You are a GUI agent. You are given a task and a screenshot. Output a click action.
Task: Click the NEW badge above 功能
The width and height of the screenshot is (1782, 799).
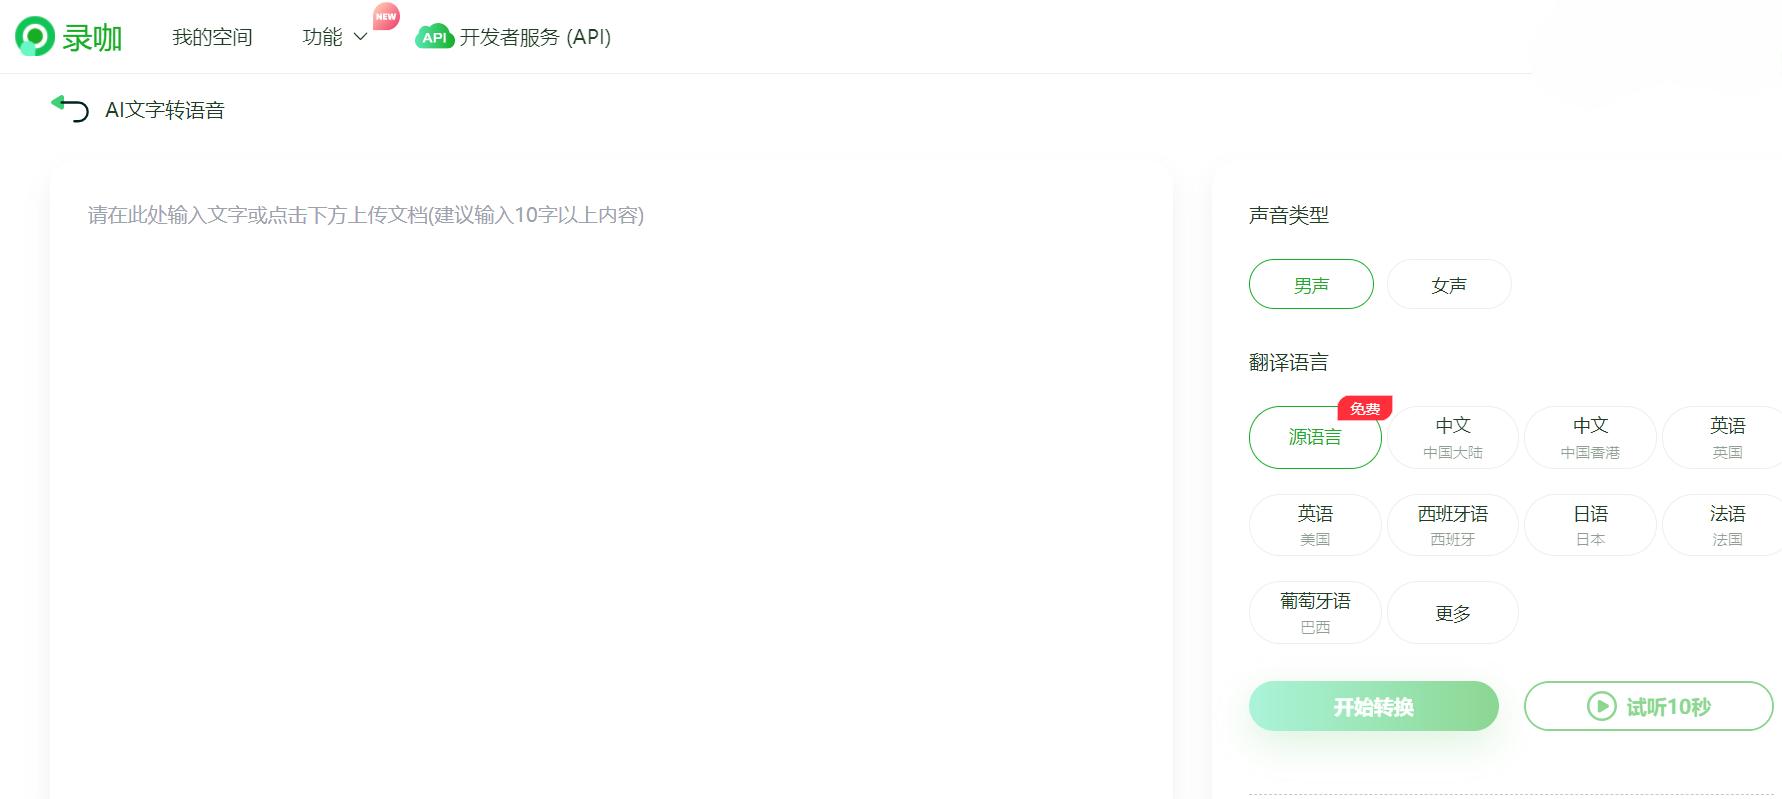(384, 15)
